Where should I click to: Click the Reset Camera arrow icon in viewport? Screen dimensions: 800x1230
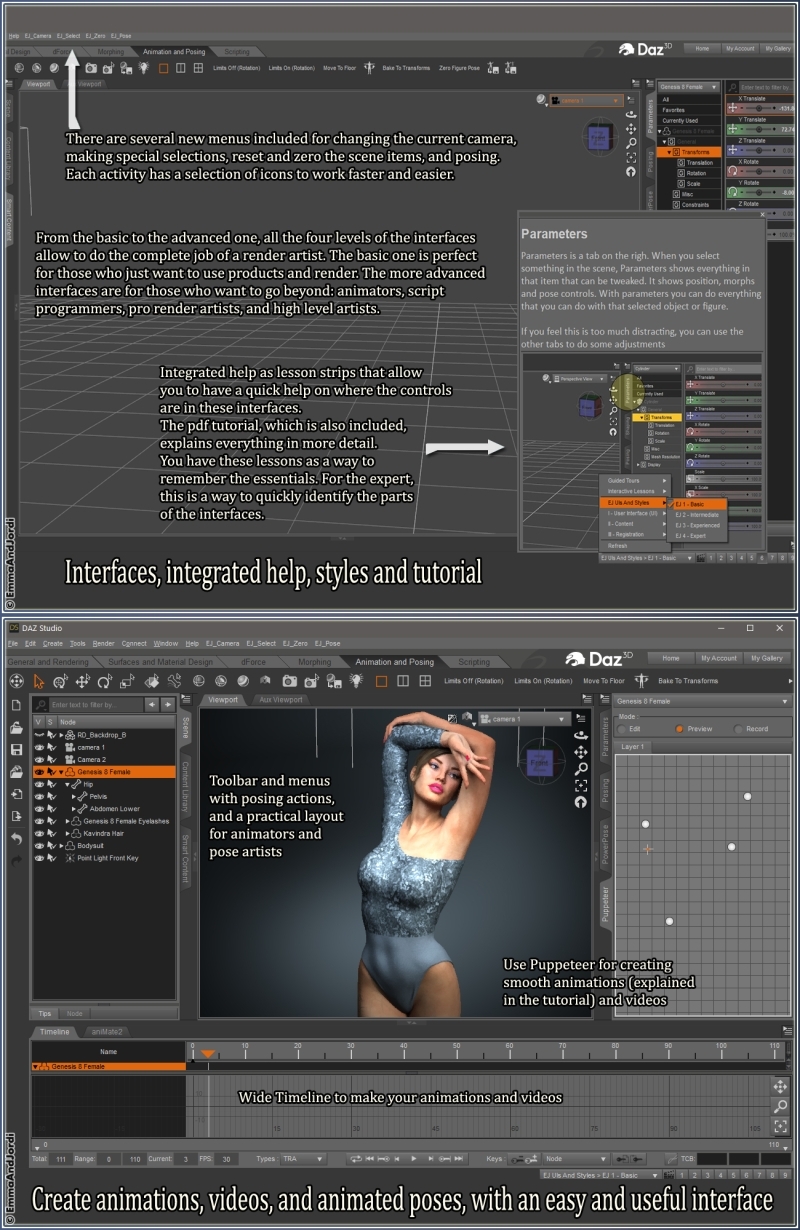581,802
